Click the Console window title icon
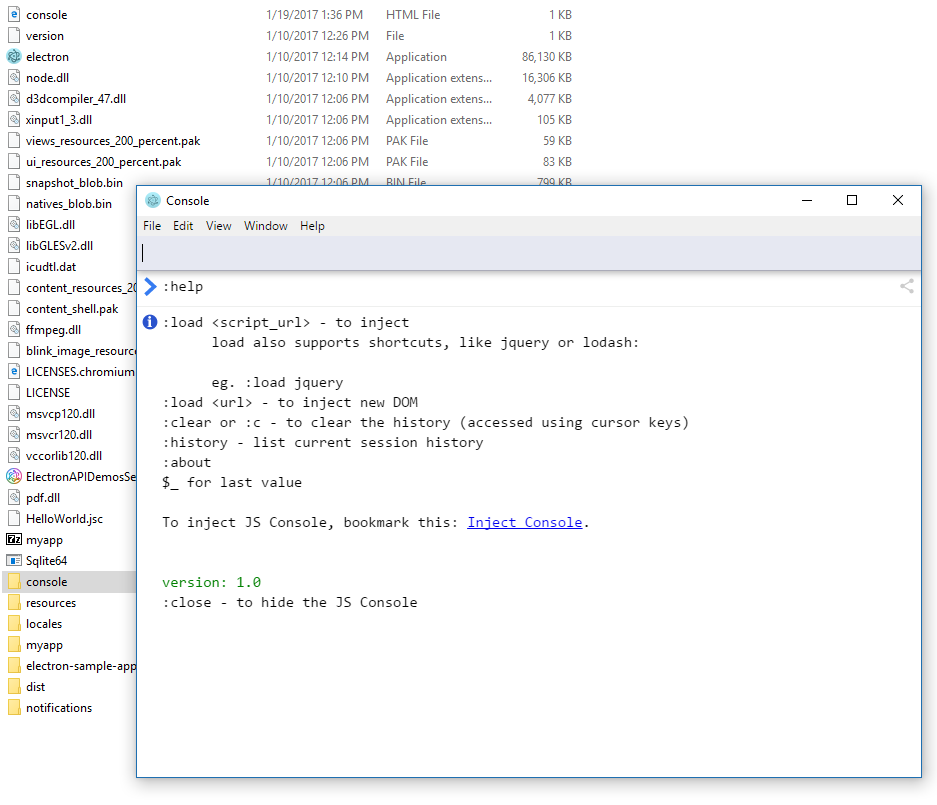 (x=153, y=201)
